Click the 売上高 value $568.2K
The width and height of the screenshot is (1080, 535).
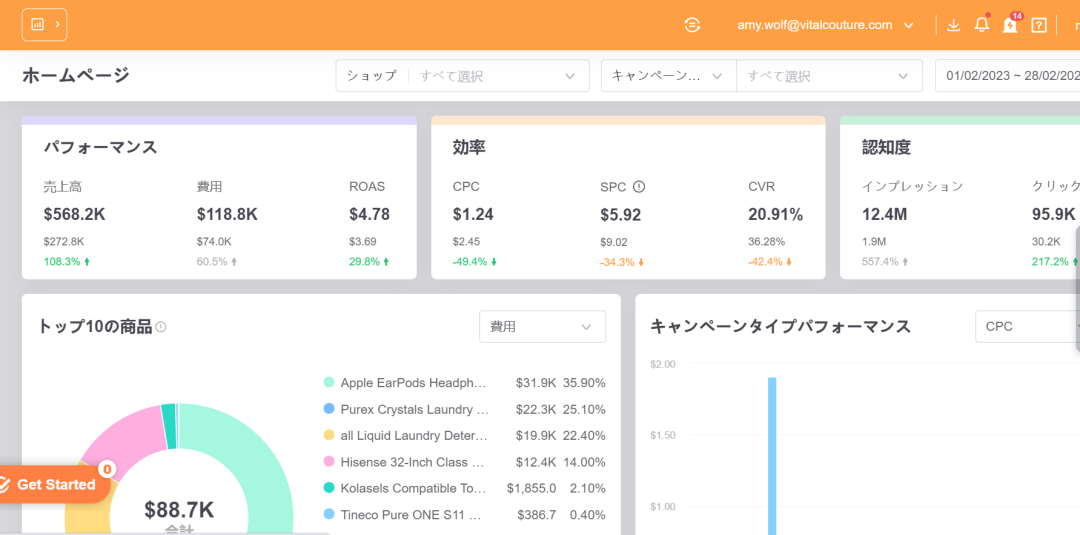[74, 215]
